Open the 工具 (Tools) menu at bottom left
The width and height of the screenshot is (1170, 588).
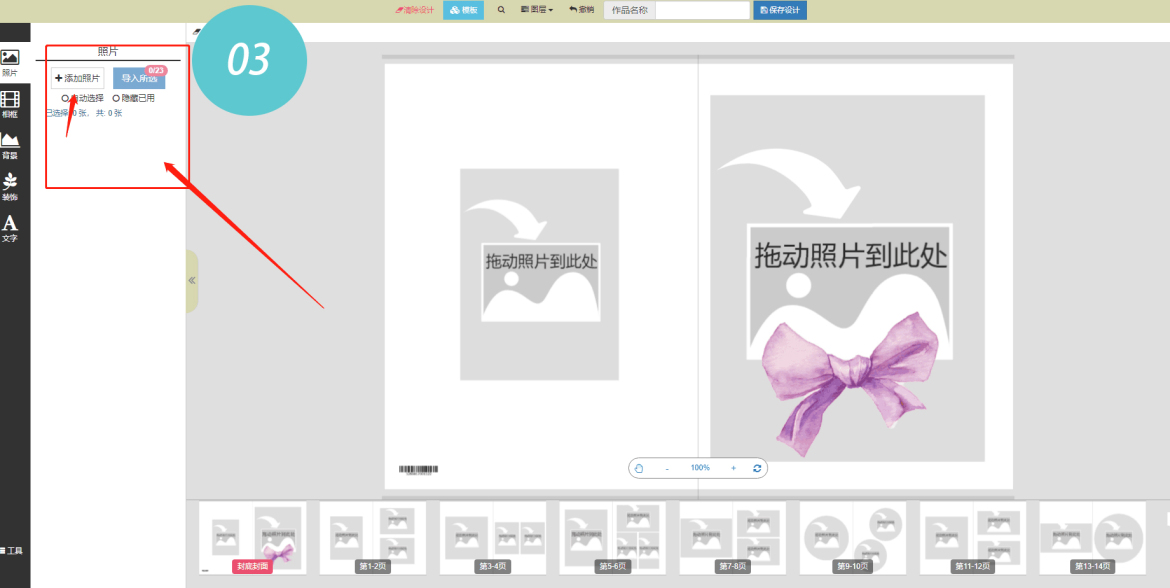[x=11, y=551]
